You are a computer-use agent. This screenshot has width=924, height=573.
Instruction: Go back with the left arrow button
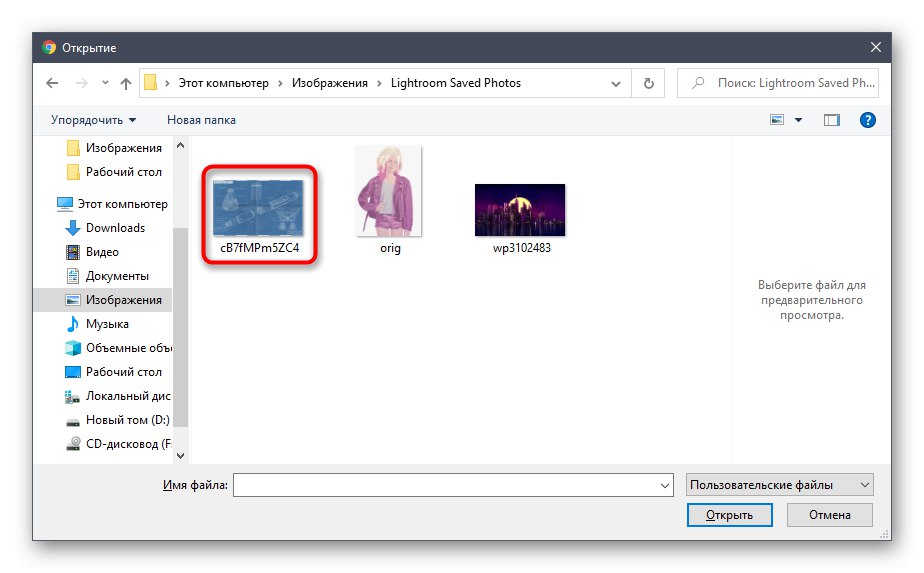(52, 83)
